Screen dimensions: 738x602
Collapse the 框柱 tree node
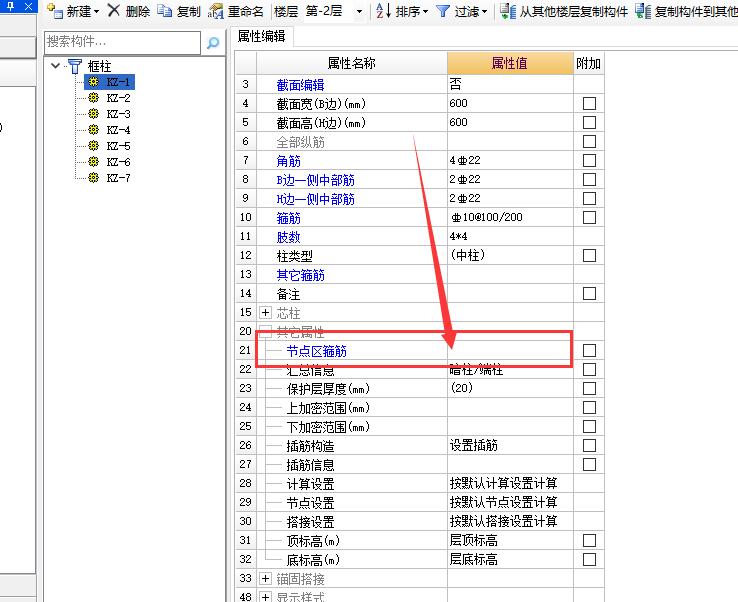56,65
